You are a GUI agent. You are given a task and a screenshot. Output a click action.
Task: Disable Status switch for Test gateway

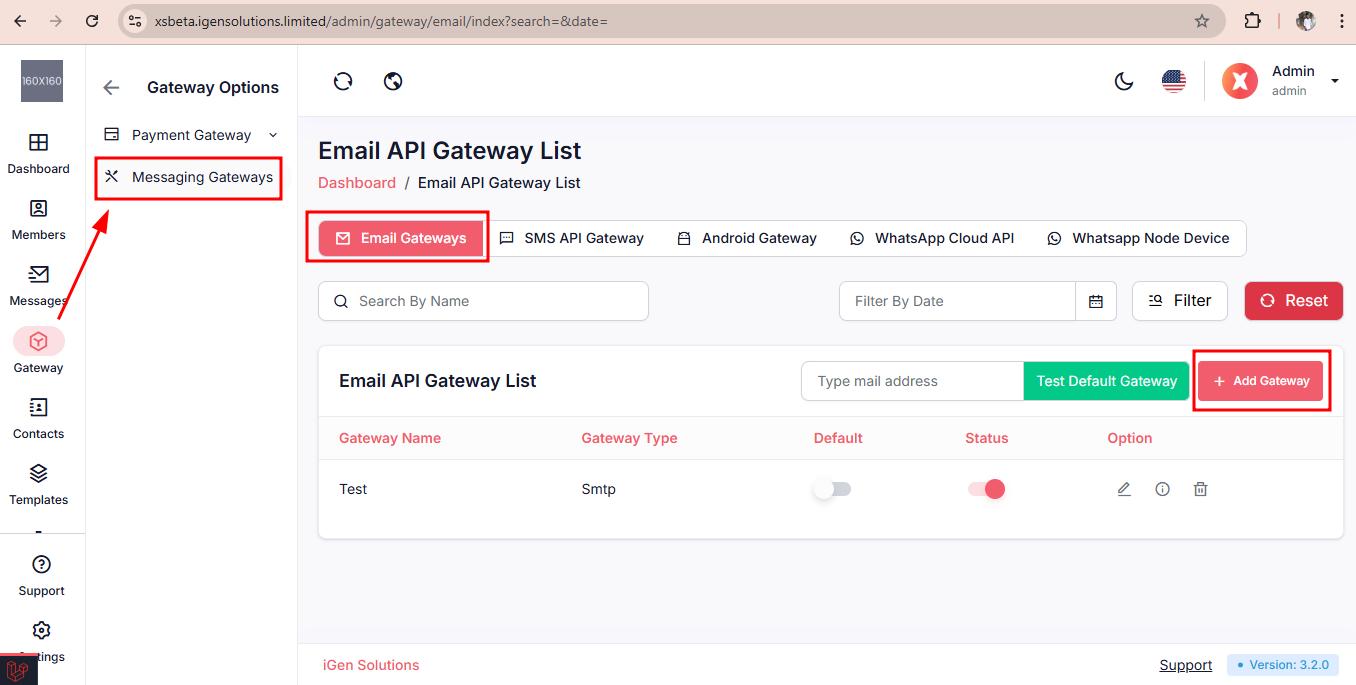(x=986, y=489)
